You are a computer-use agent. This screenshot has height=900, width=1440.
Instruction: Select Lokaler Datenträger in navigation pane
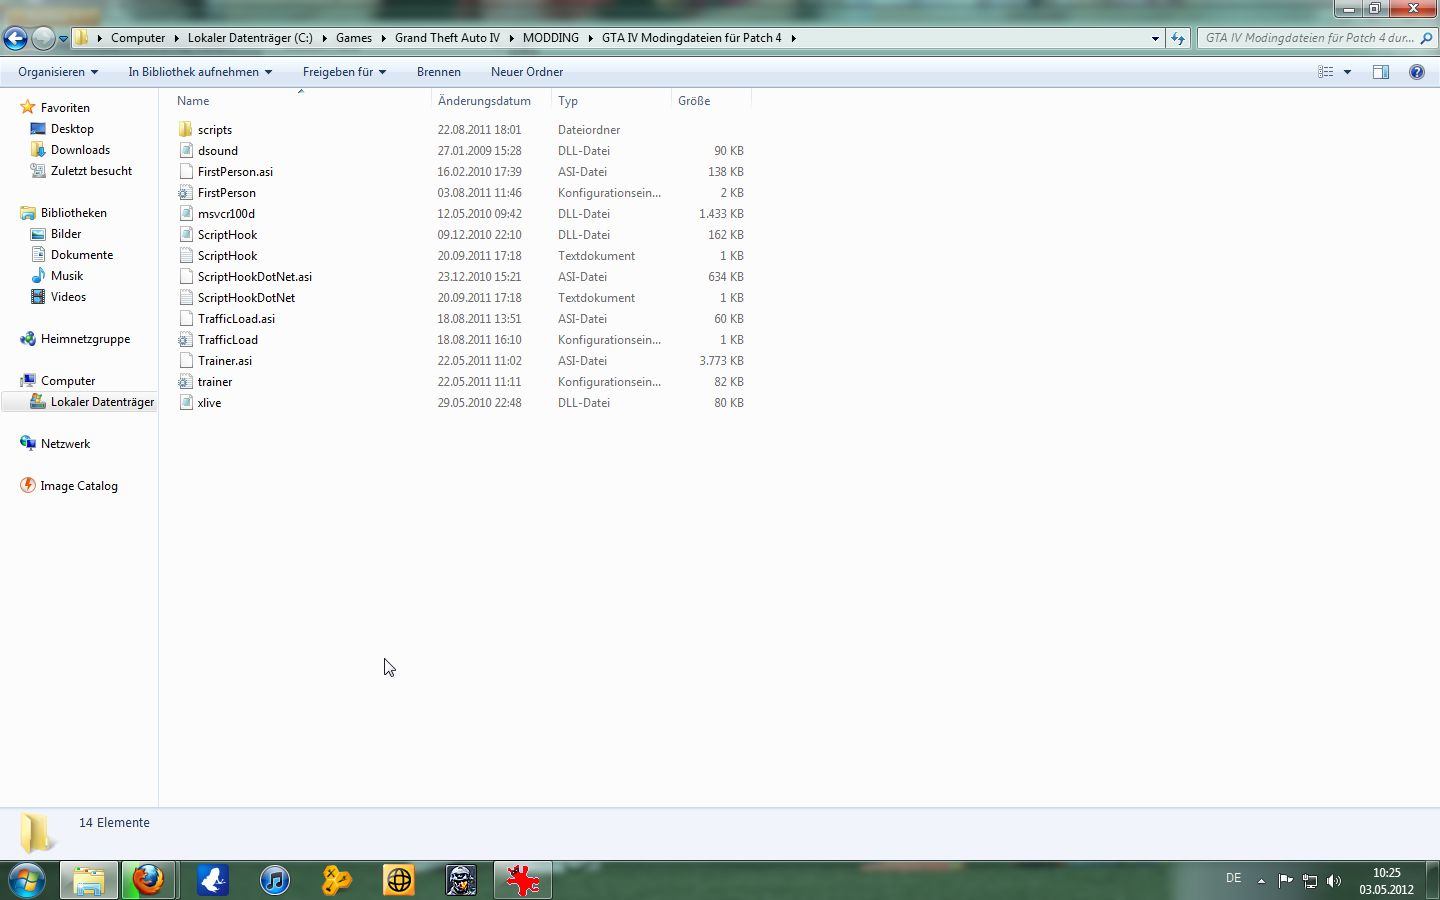(x=102, y=402)
